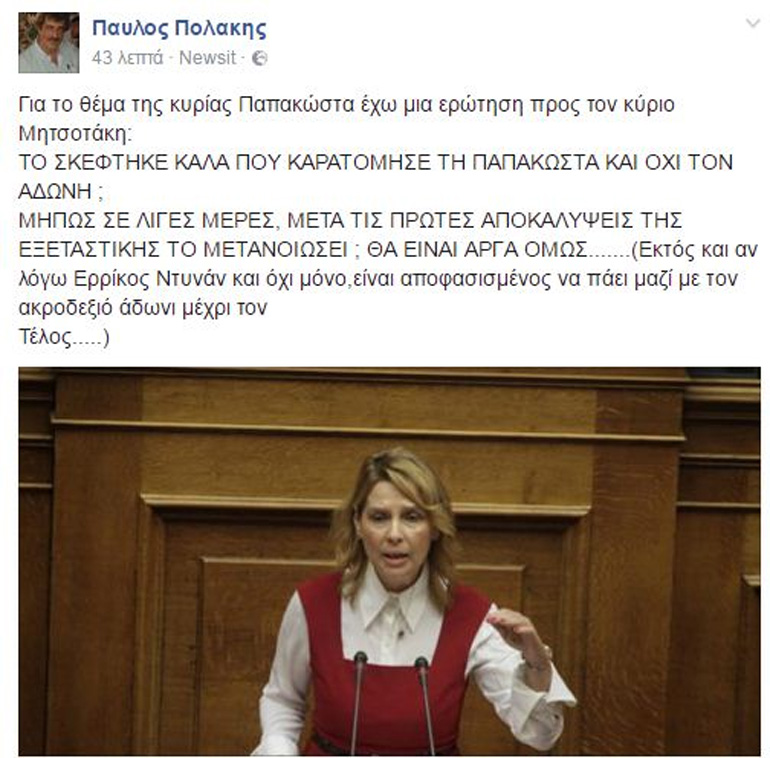Visit the Παυλος Πολακης profile name link
The height and width of the screenshot is (758, 770).
[x=179, y=28]
